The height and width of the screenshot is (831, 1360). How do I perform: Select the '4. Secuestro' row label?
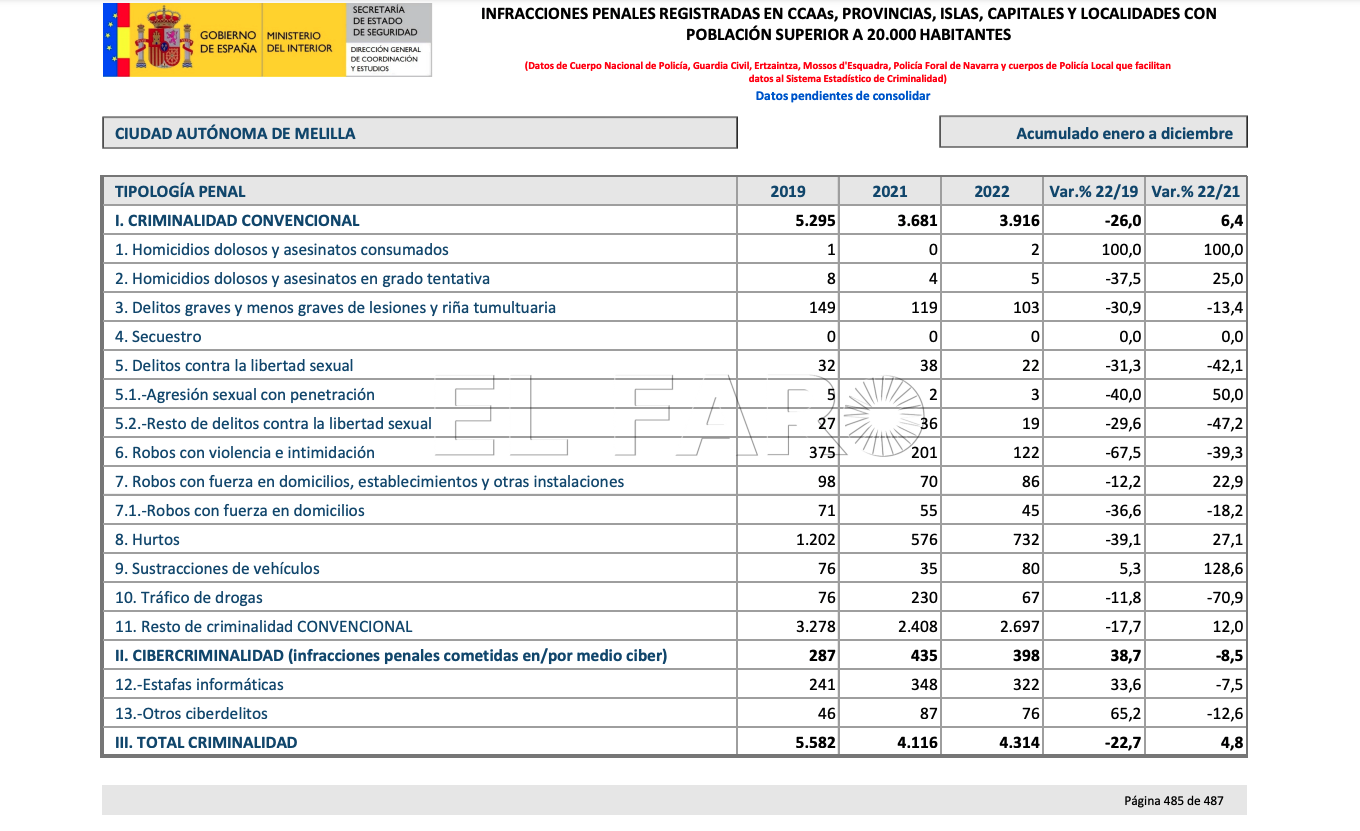[158, 337]
